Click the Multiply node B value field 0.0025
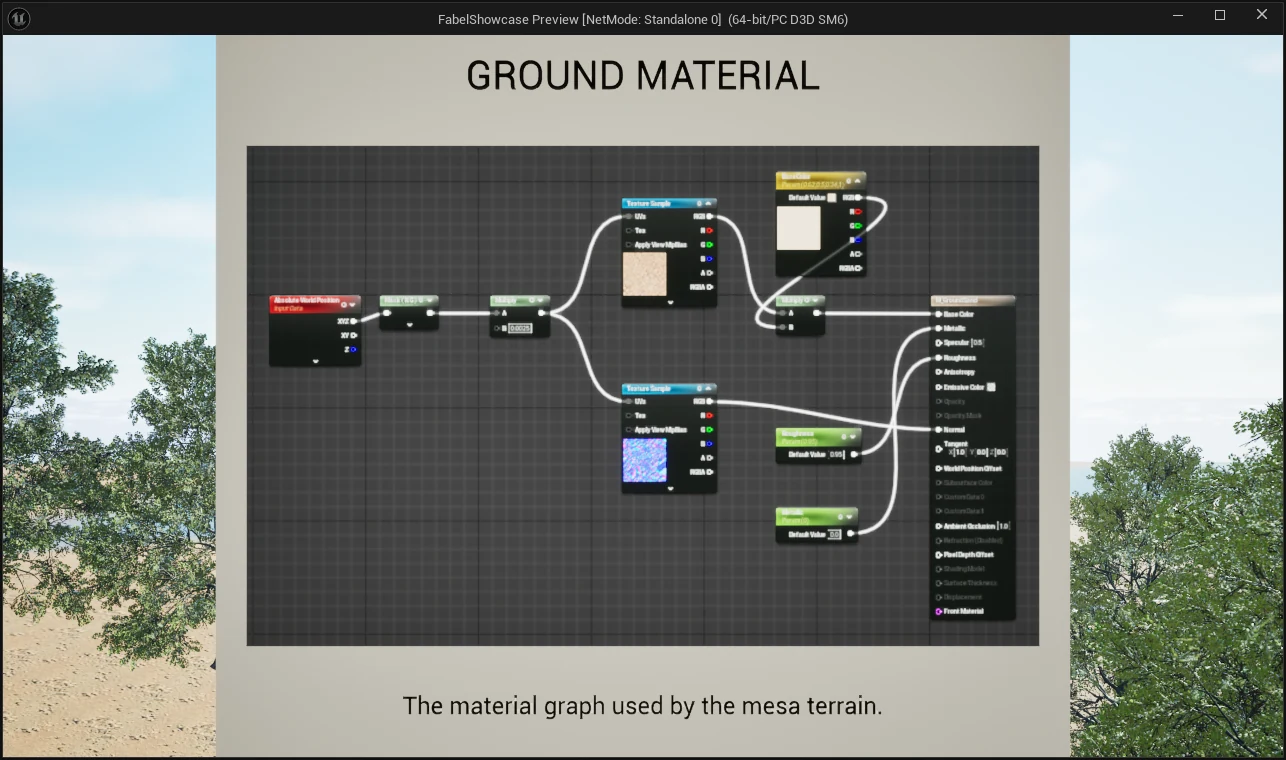1286x760 pixels. 520,328
